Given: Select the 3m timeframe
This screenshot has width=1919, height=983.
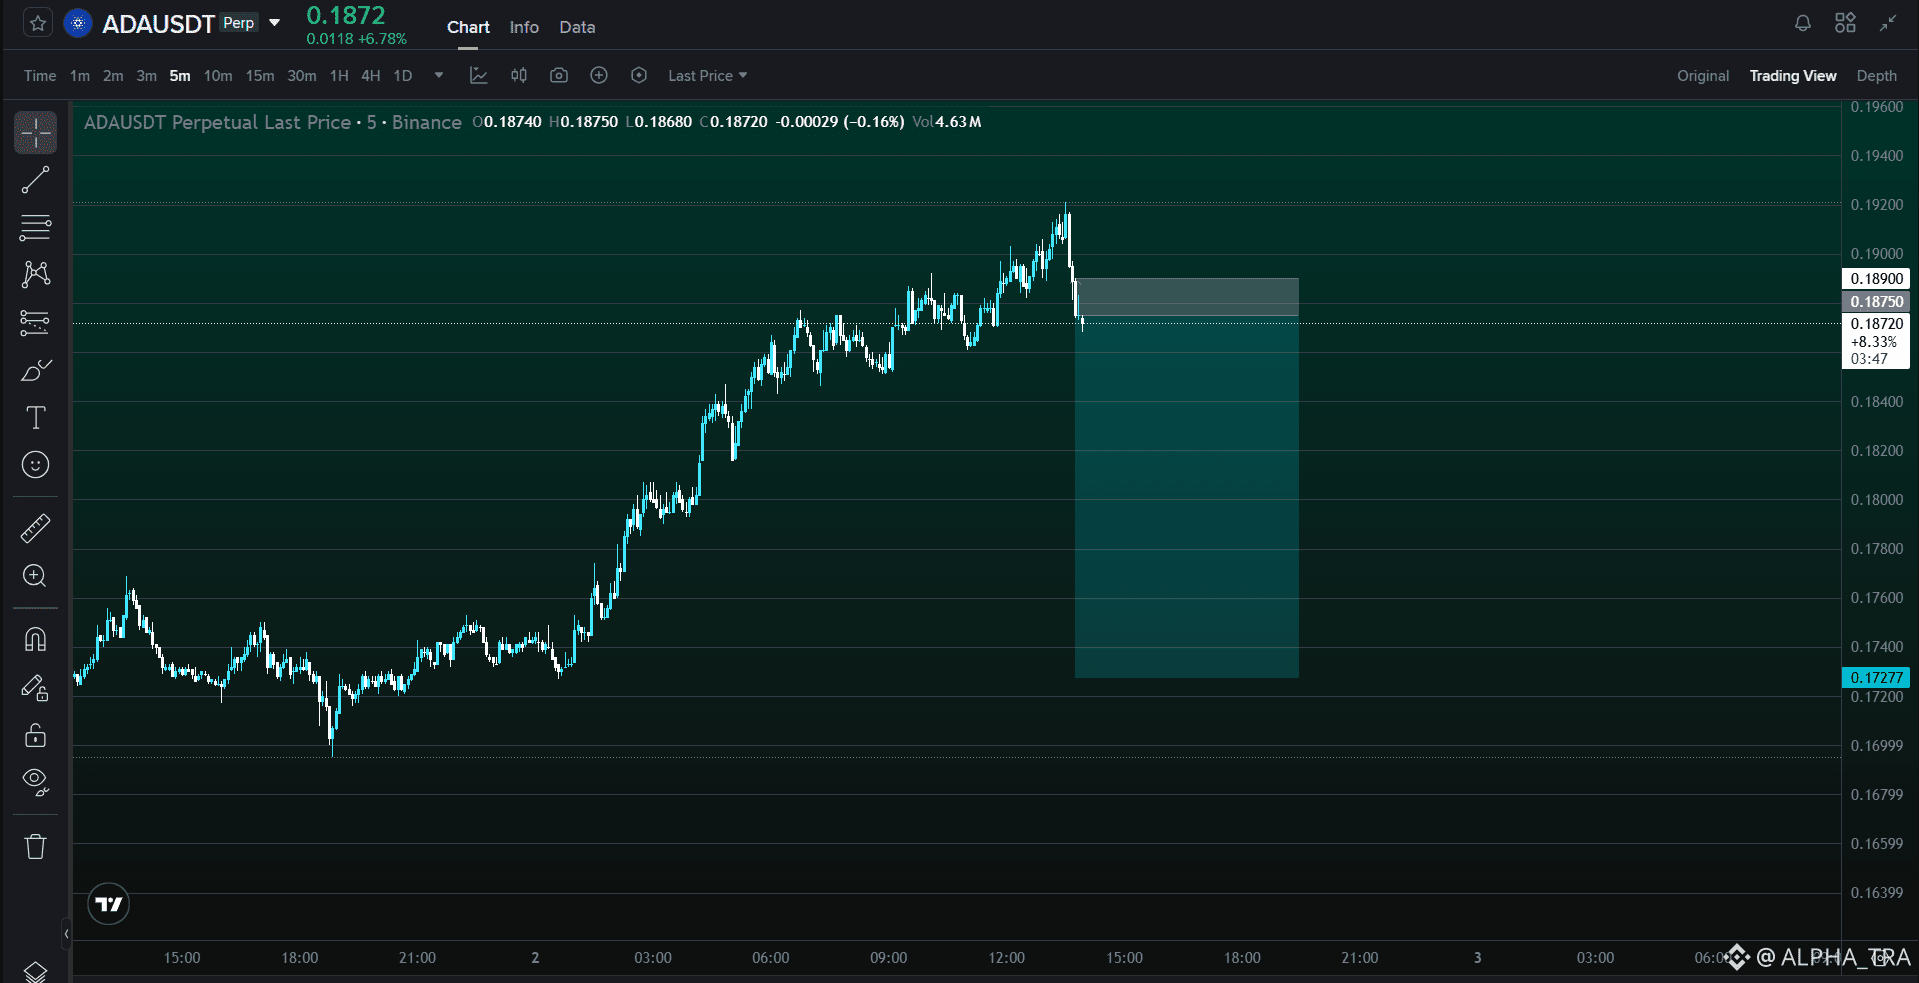Looking at the screenshot, I should [x=146, y=76].
